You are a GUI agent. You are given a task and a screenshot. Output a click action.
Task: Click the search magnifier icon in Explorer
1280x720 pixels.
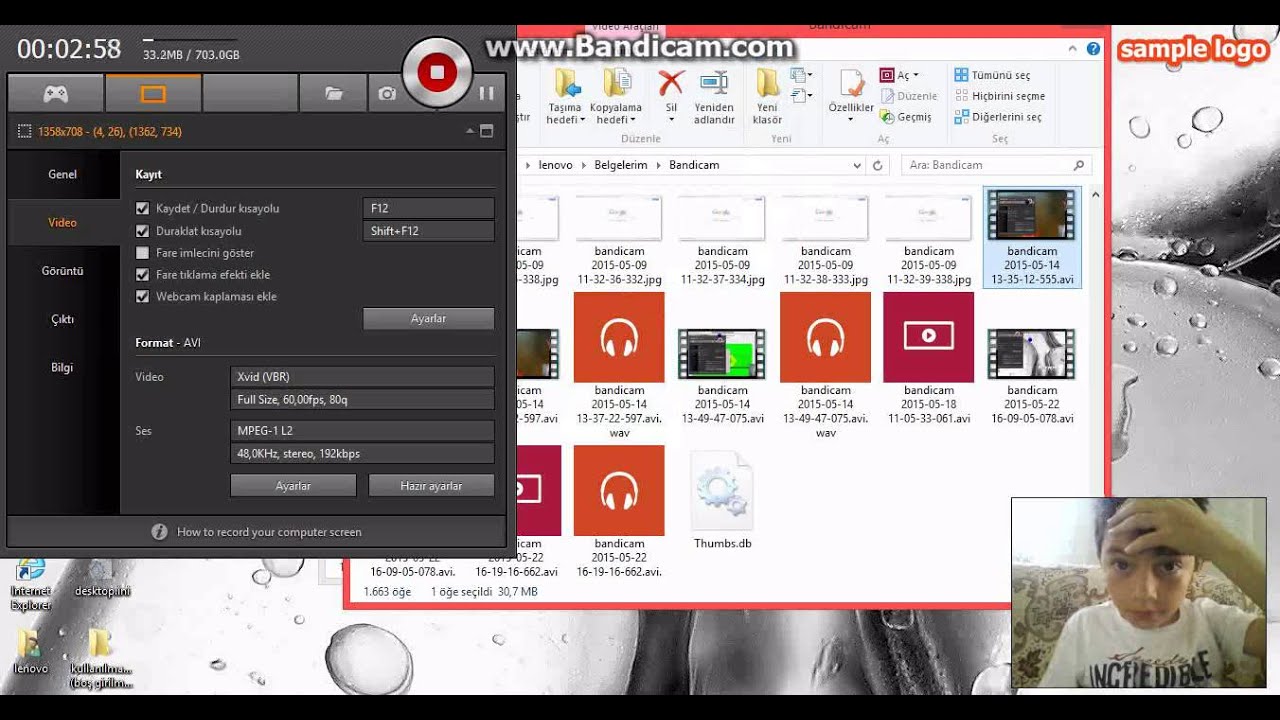1079,165
